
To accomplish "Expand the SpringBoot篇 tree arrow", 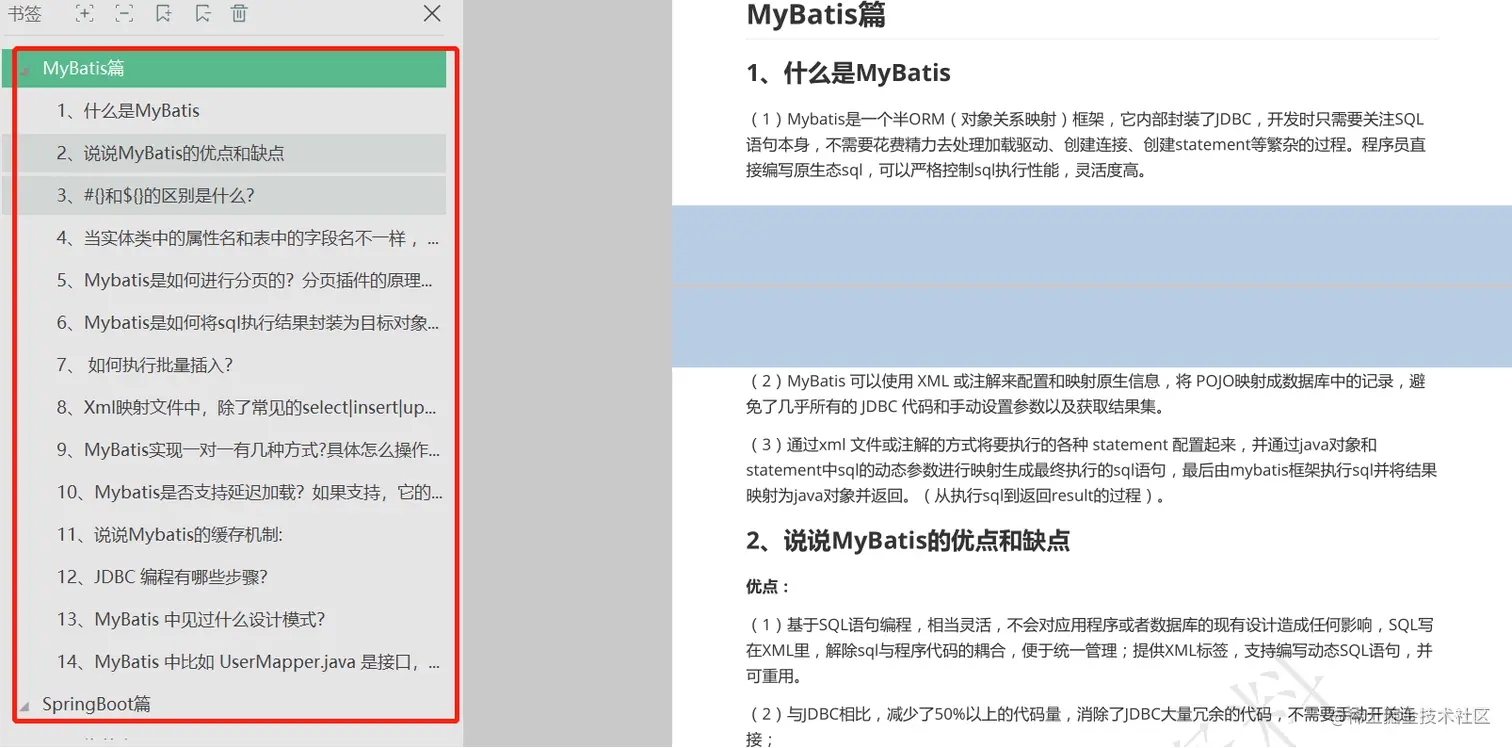I will 24,705.
